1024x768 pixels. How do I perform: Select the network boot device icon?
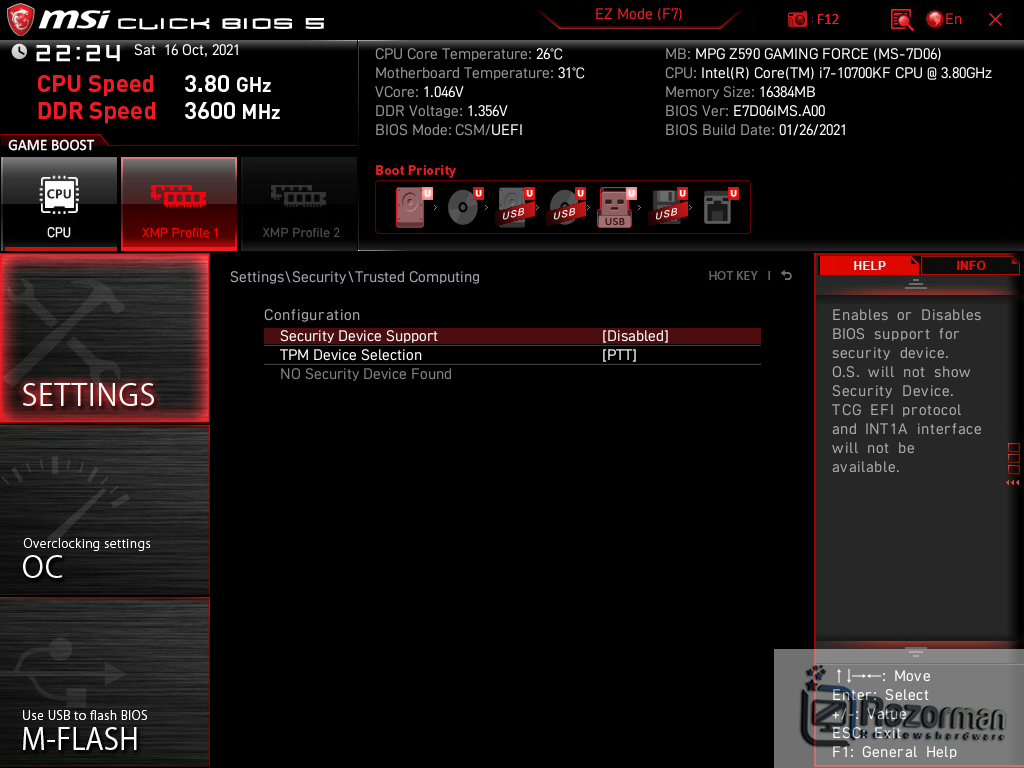720,207
